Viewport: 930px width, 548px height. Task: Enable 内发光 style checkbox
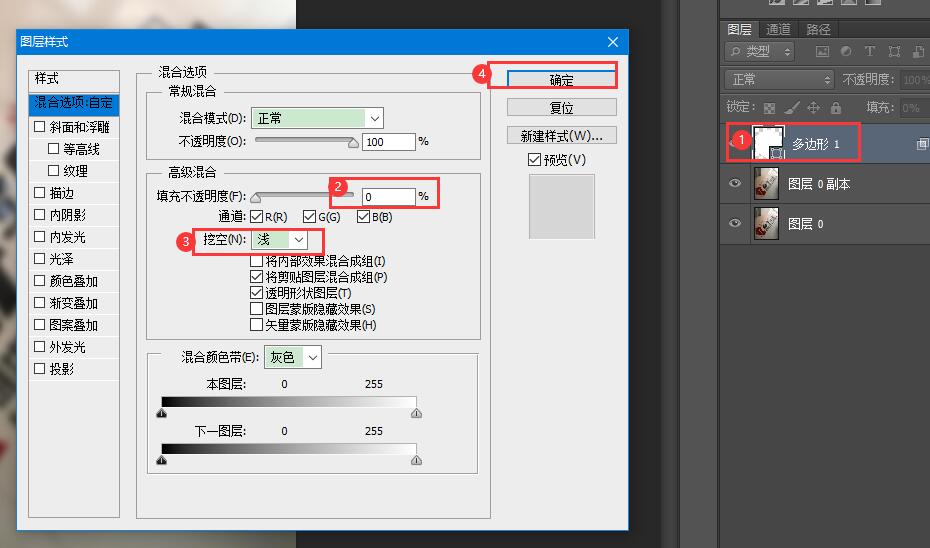click(x=40, y=236)
